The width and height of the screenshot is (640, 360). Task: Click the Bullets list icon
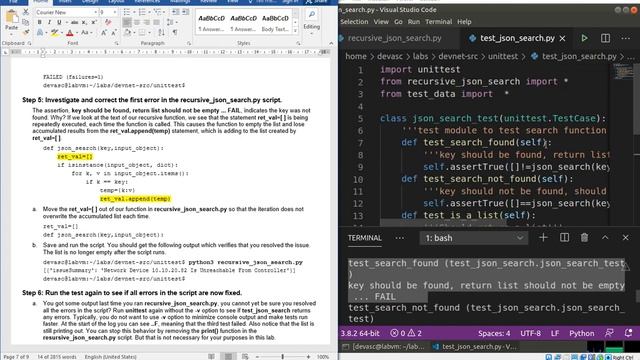127,12
